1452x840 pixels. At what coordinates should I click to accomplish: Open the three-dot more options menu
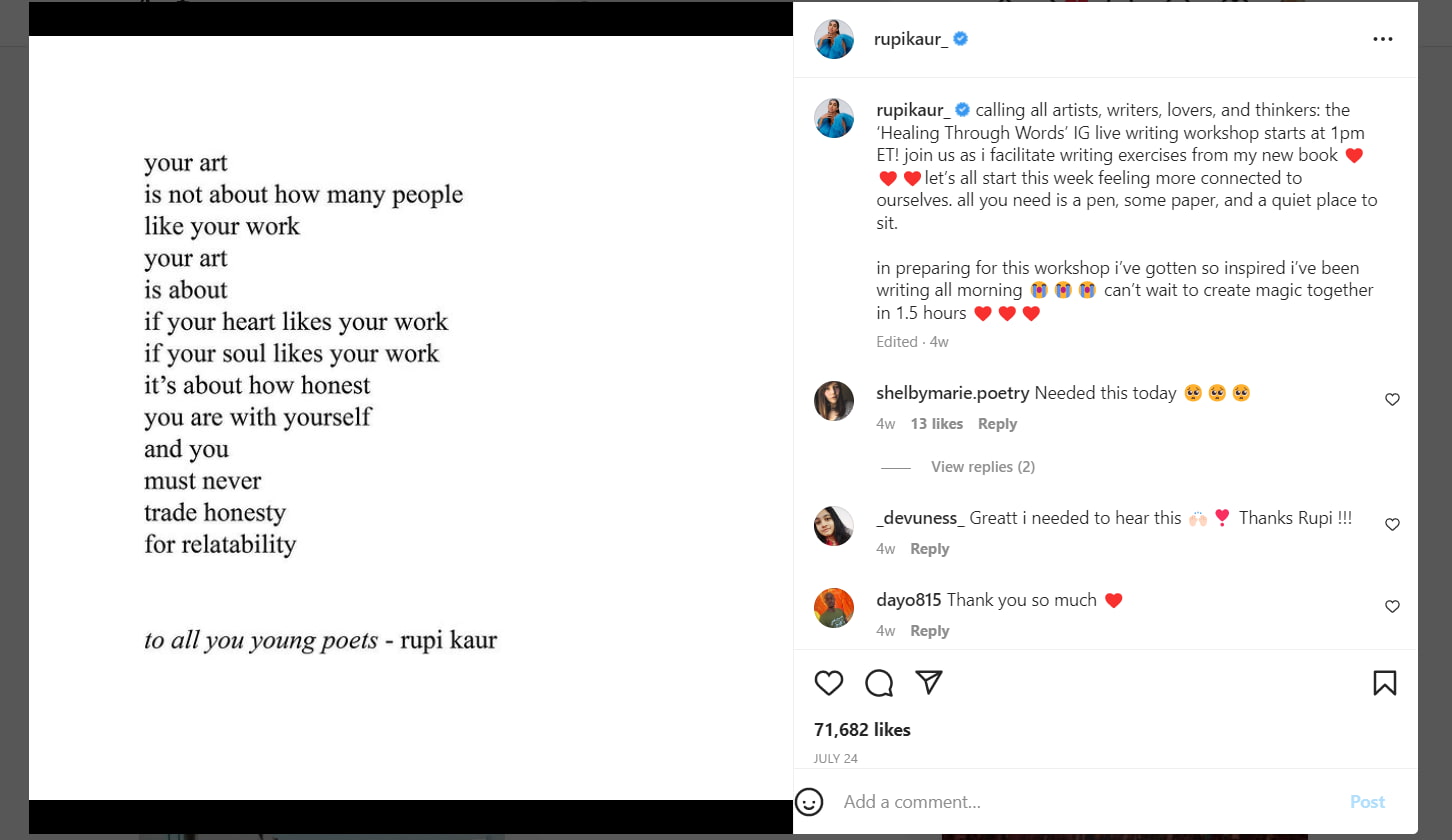[1383, 39]
